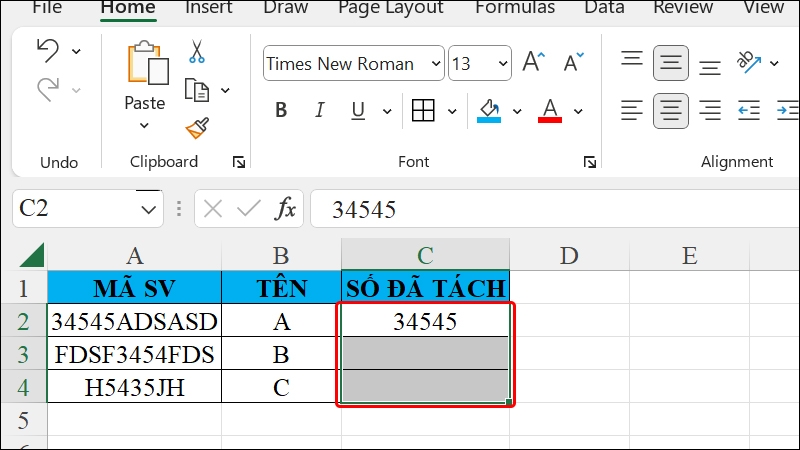
Task: Toggle Italic formatting
Action: (x=319, y=110)
